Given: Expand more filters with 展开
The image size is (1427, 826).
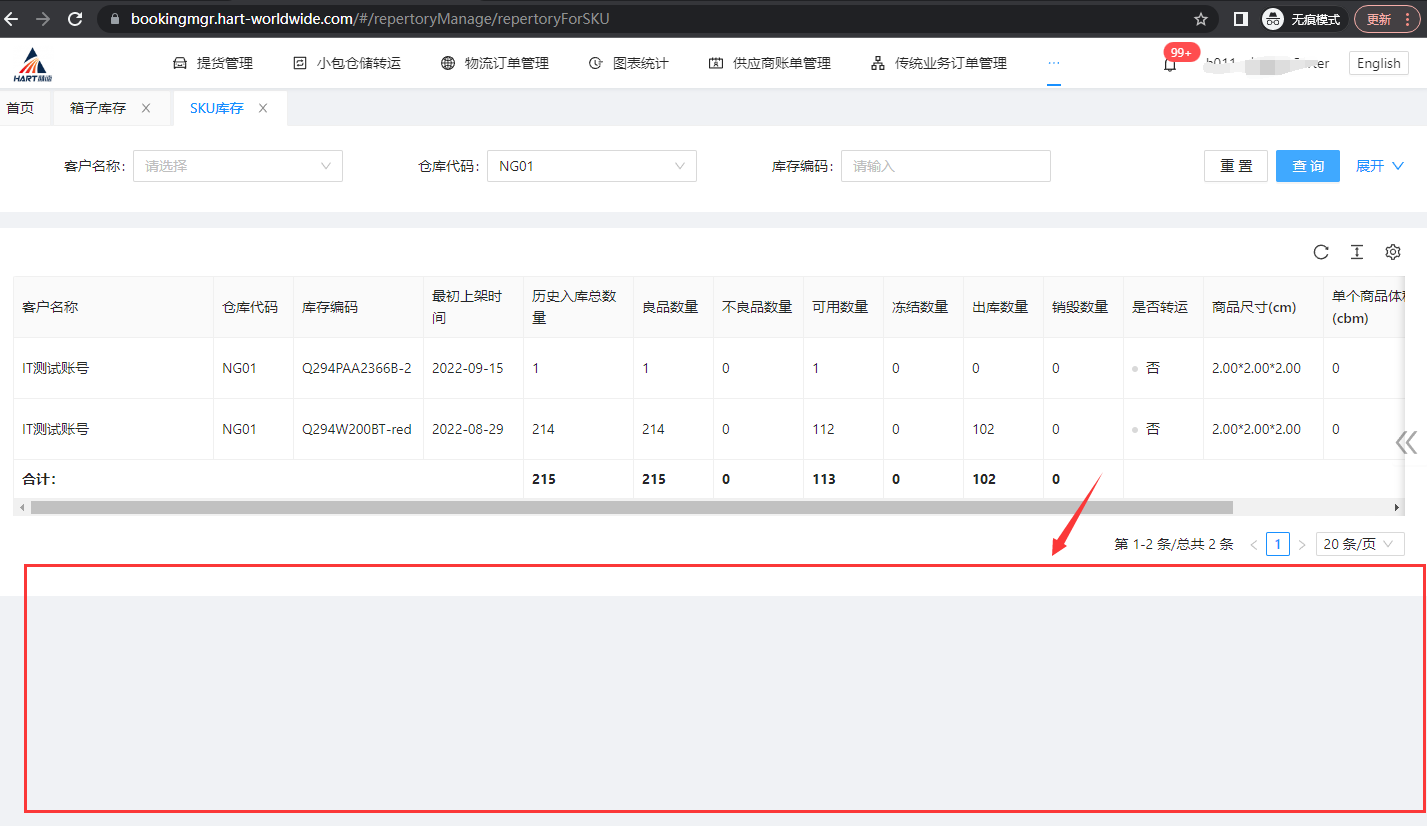Looking at the screenshot, I should click(x=1379, y=166).
